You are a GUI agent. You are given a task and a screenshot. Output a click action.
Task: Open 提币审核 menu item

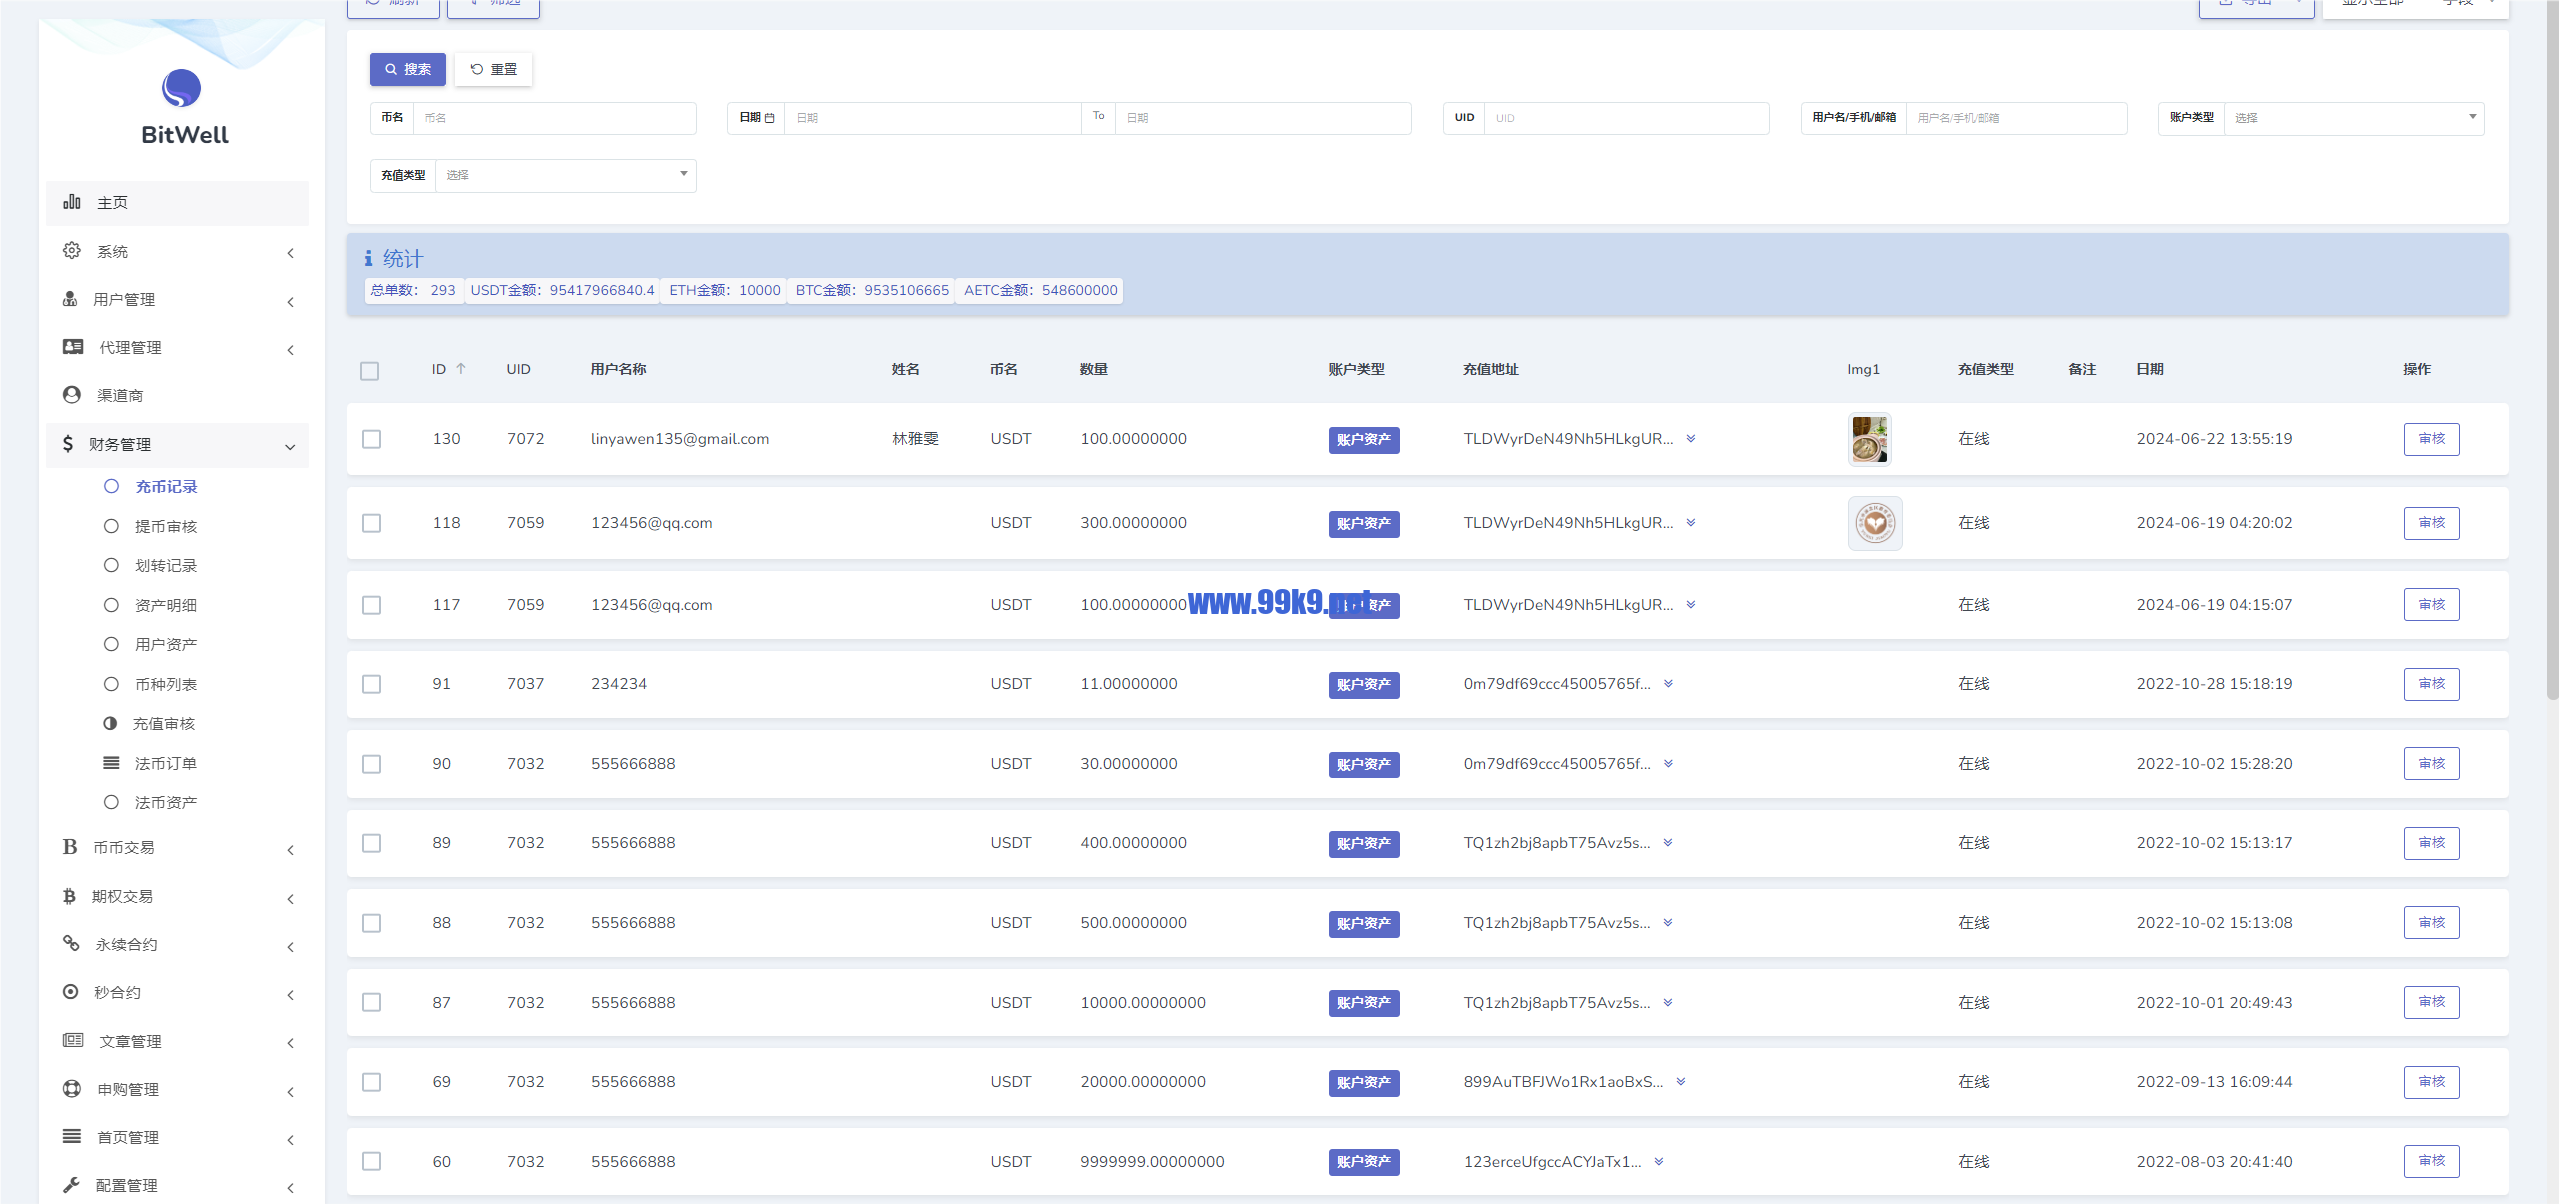pos(166,526)
